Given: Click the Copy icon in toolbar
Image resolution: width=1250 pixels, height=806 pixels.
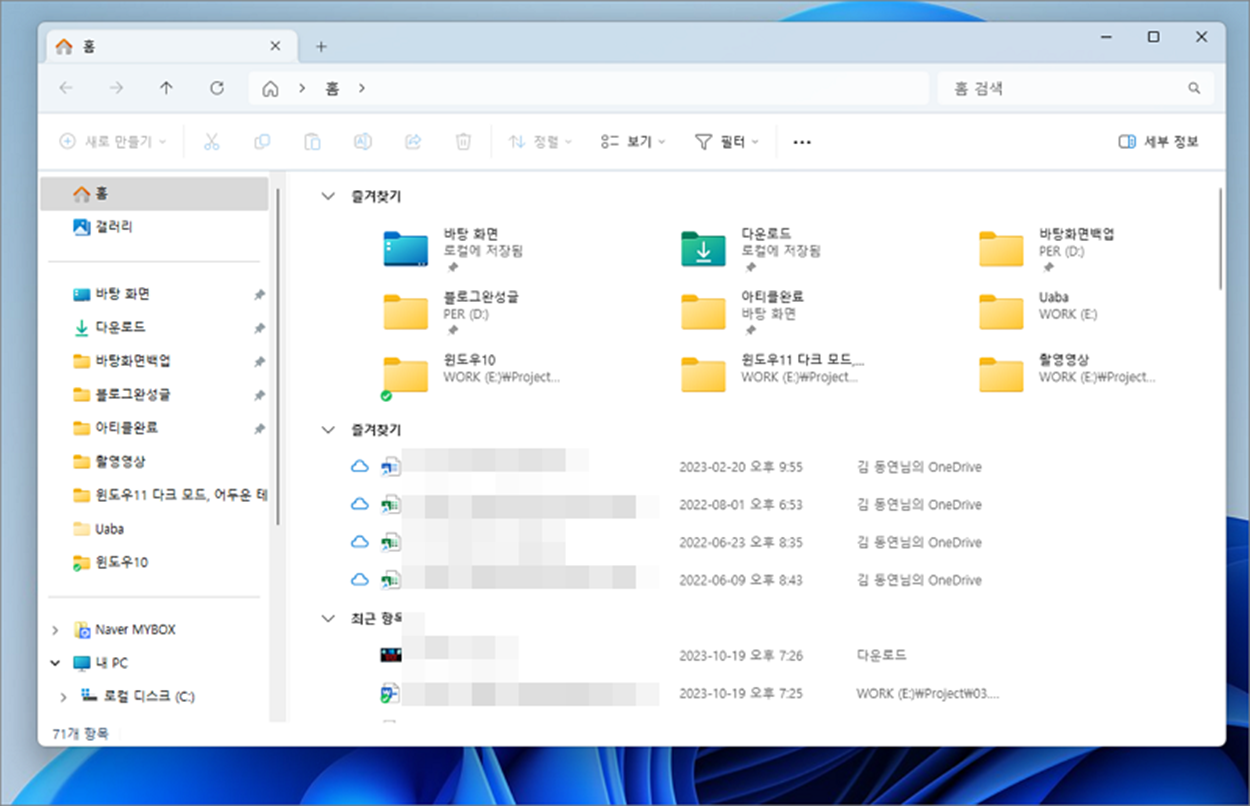Looking at the screenshot, I should pyautogui.click(x=262, y=142).
